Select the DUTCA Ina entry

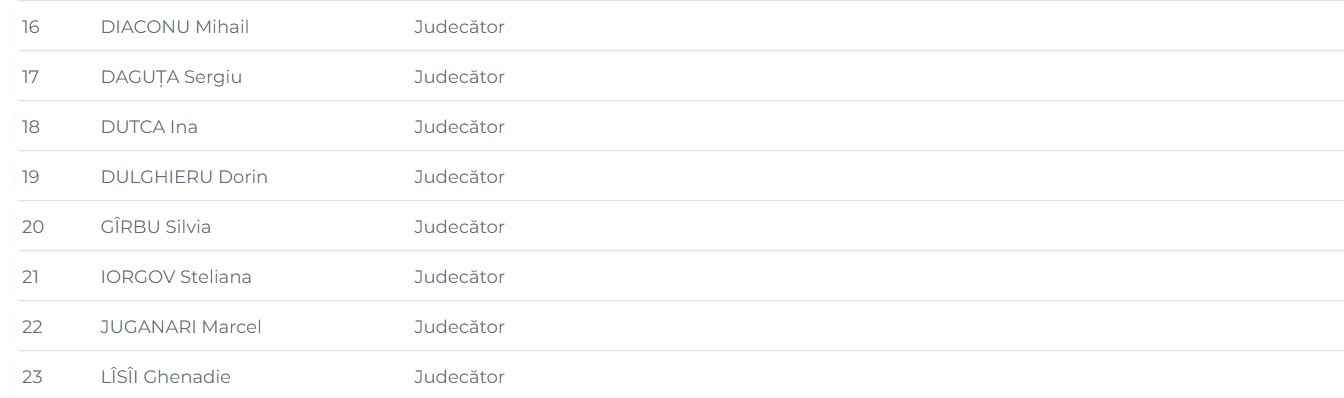click(x=149, y=127)
